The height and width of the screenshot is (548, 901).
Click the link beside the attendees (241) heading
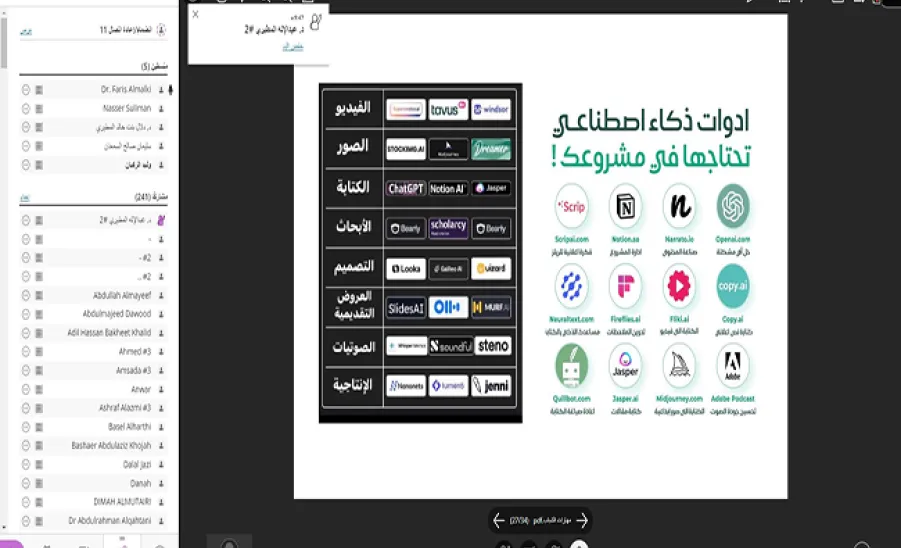25,198
